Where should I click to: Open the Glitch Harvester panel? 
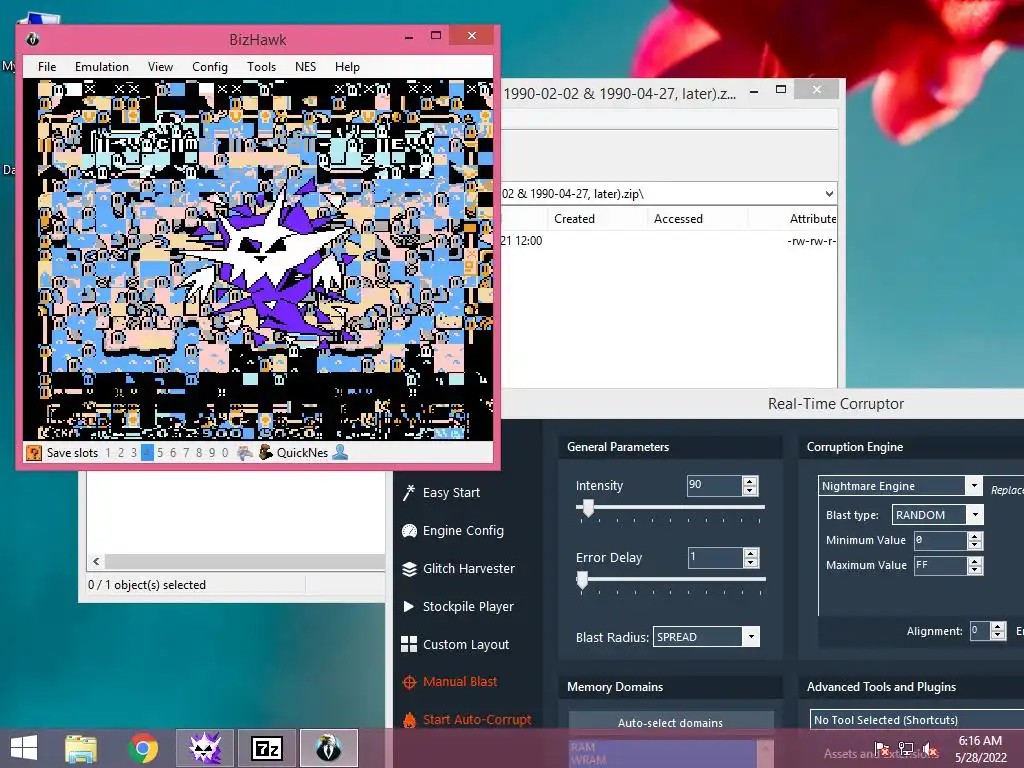click(x=468, y=569)
